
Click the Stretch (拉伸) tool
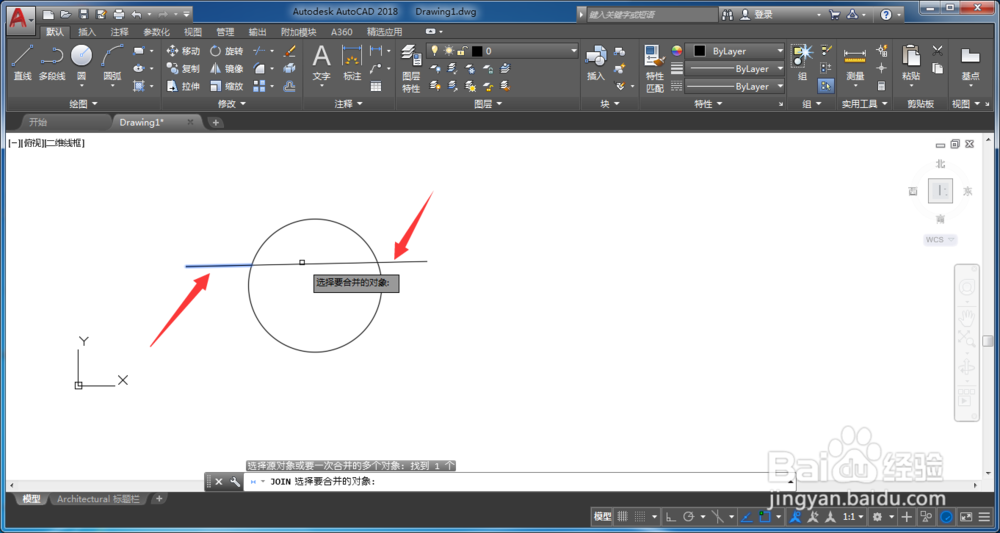pyautogui.click(x=183, y=86)
